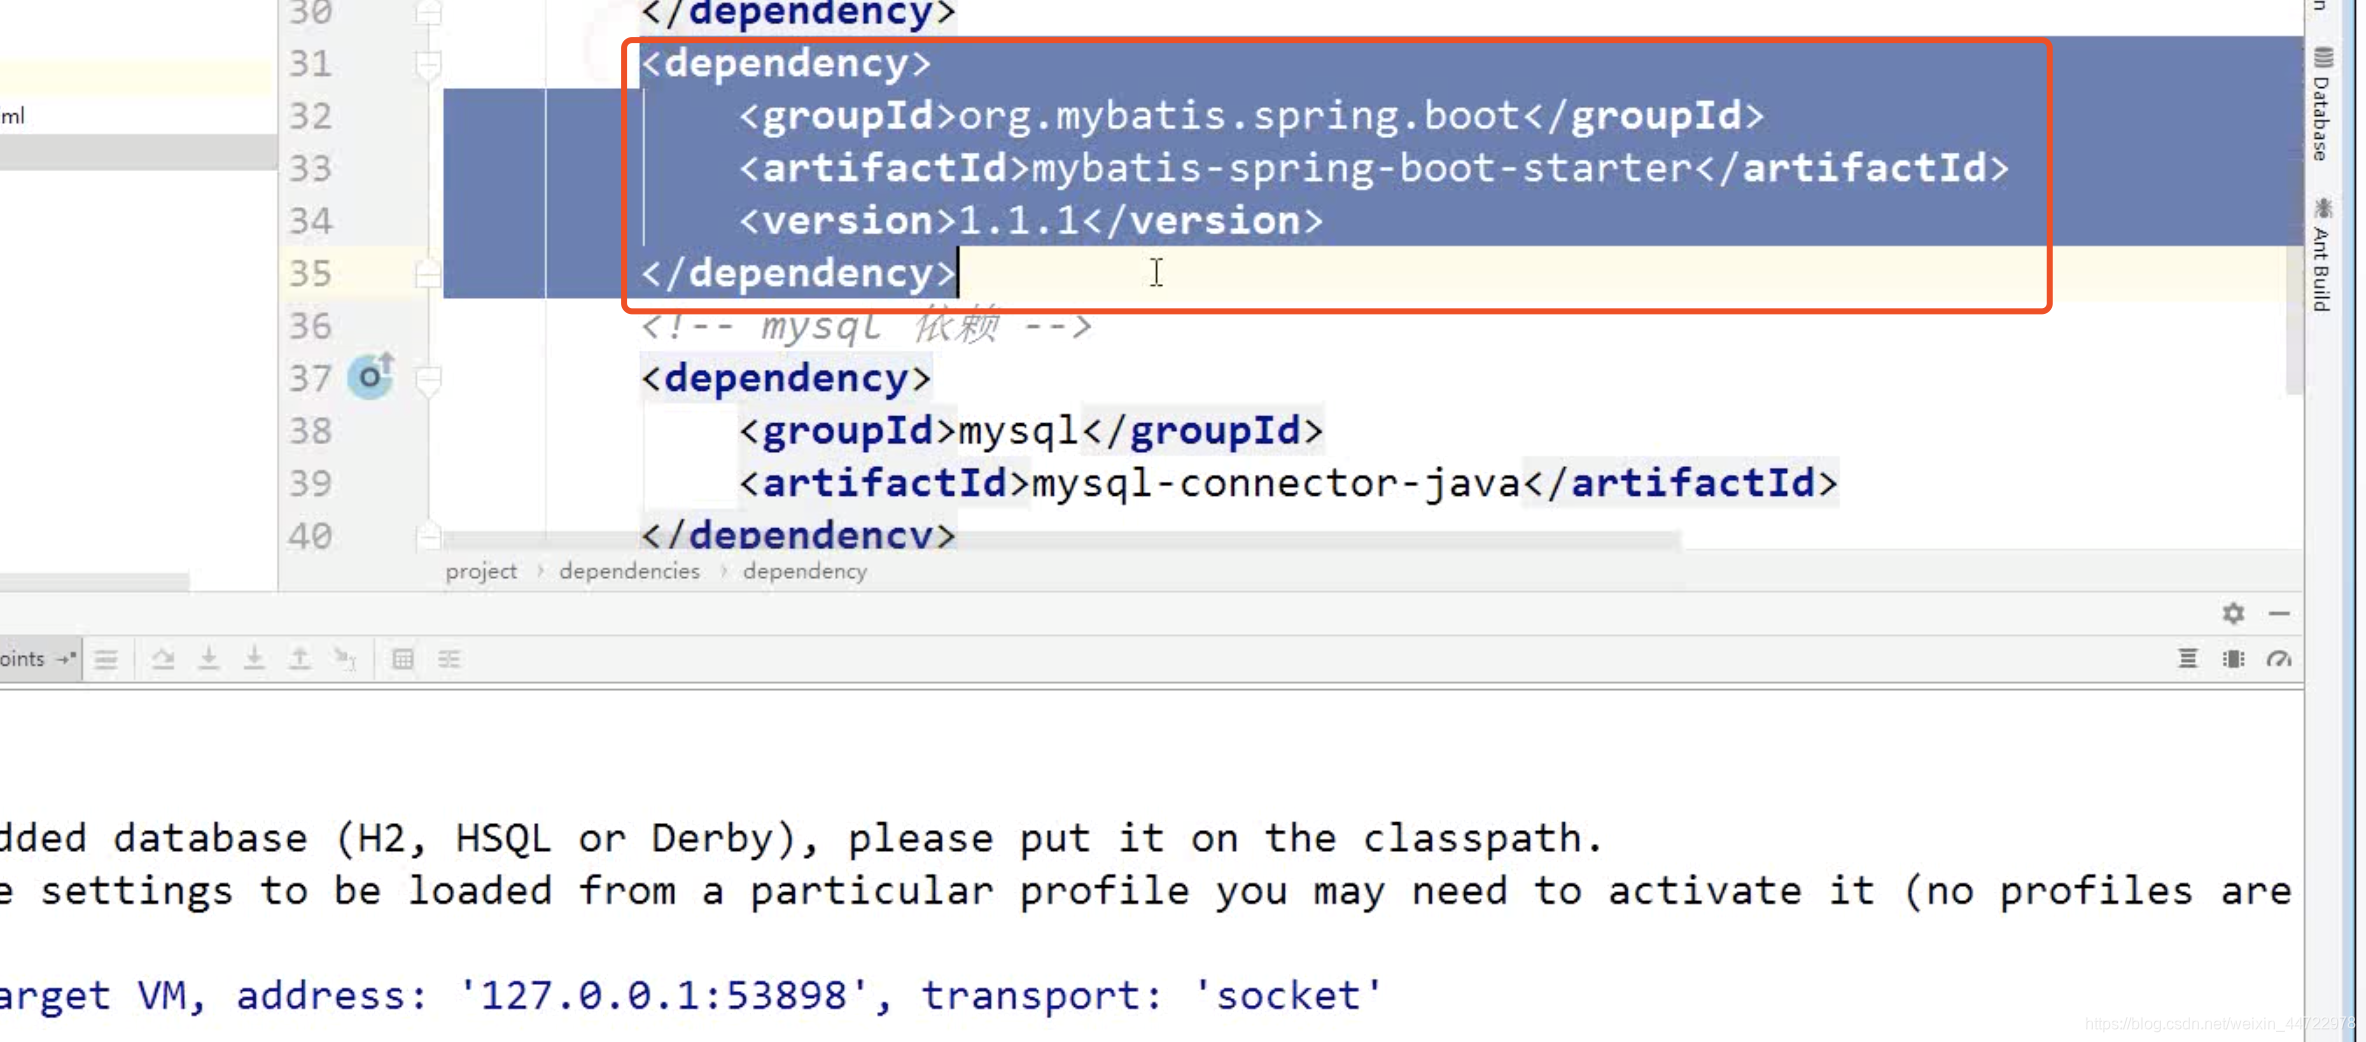The height and width of the screenshot is (1042, 2366).
Task: Toggle fold marker at line 40
Action: click(428, 535)
